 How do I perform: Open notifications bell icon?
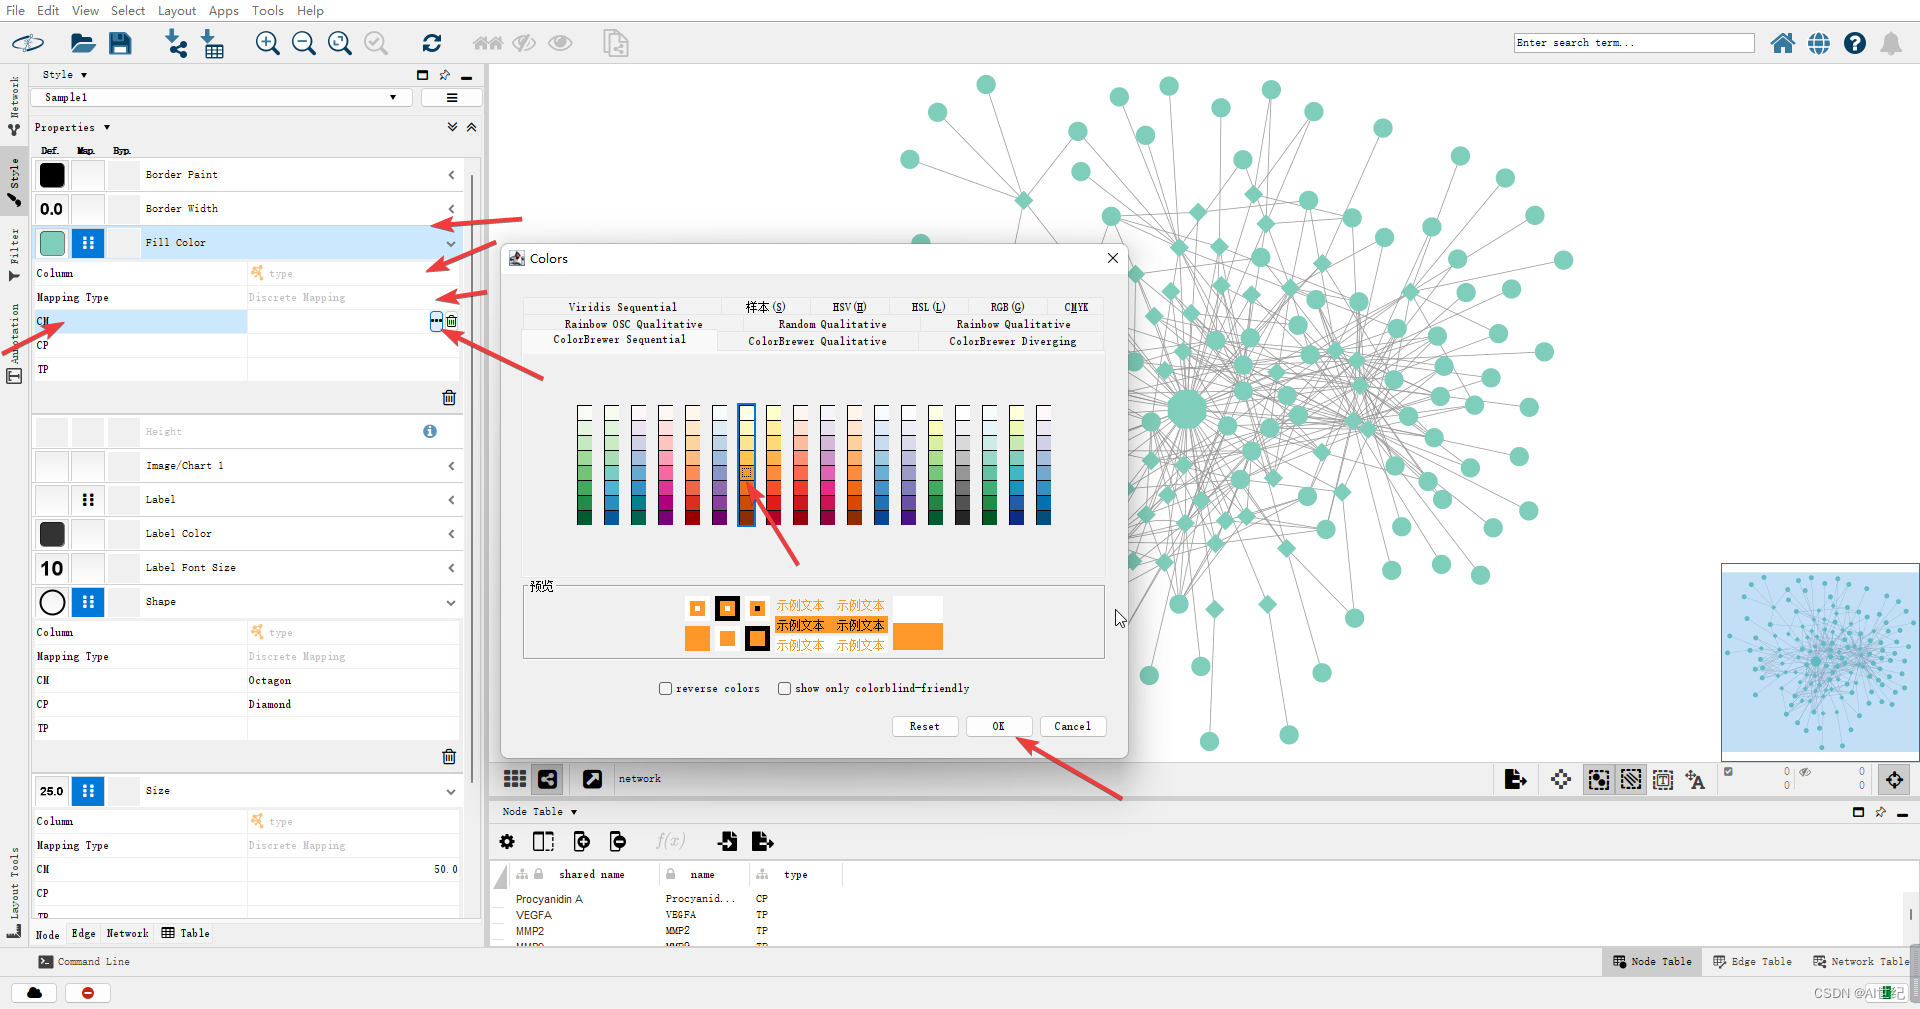coord(1891,43)
